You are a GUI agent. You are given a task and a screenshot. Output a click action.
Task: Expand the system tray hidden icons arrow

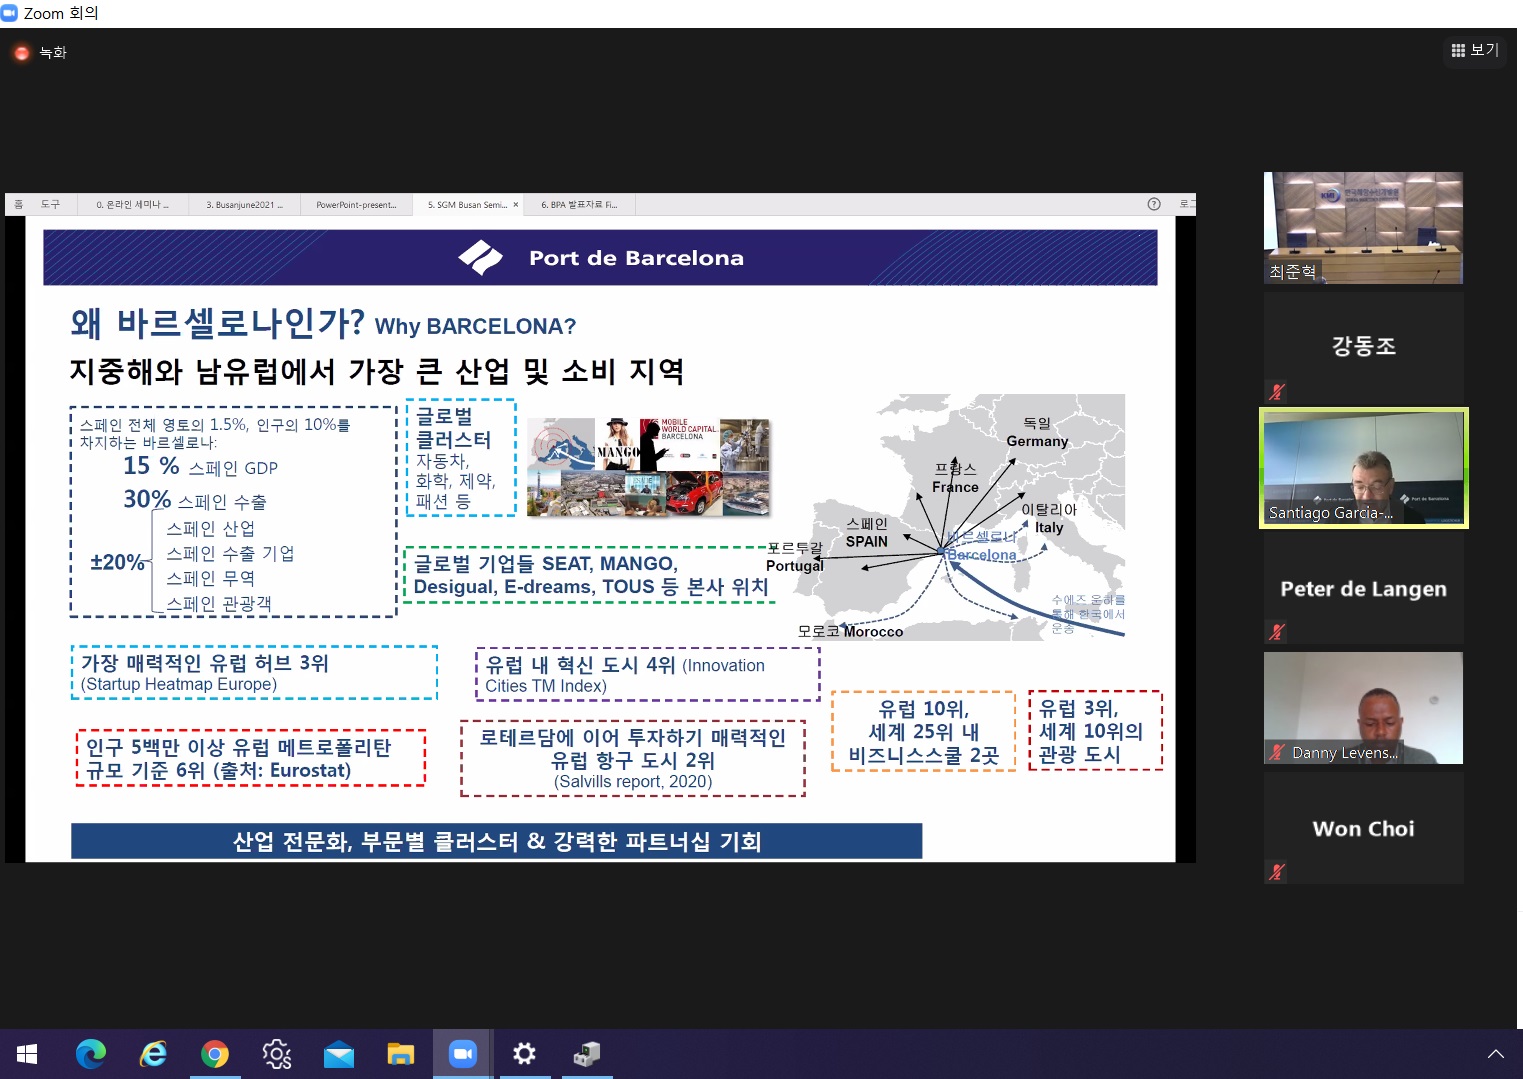1496,1054
